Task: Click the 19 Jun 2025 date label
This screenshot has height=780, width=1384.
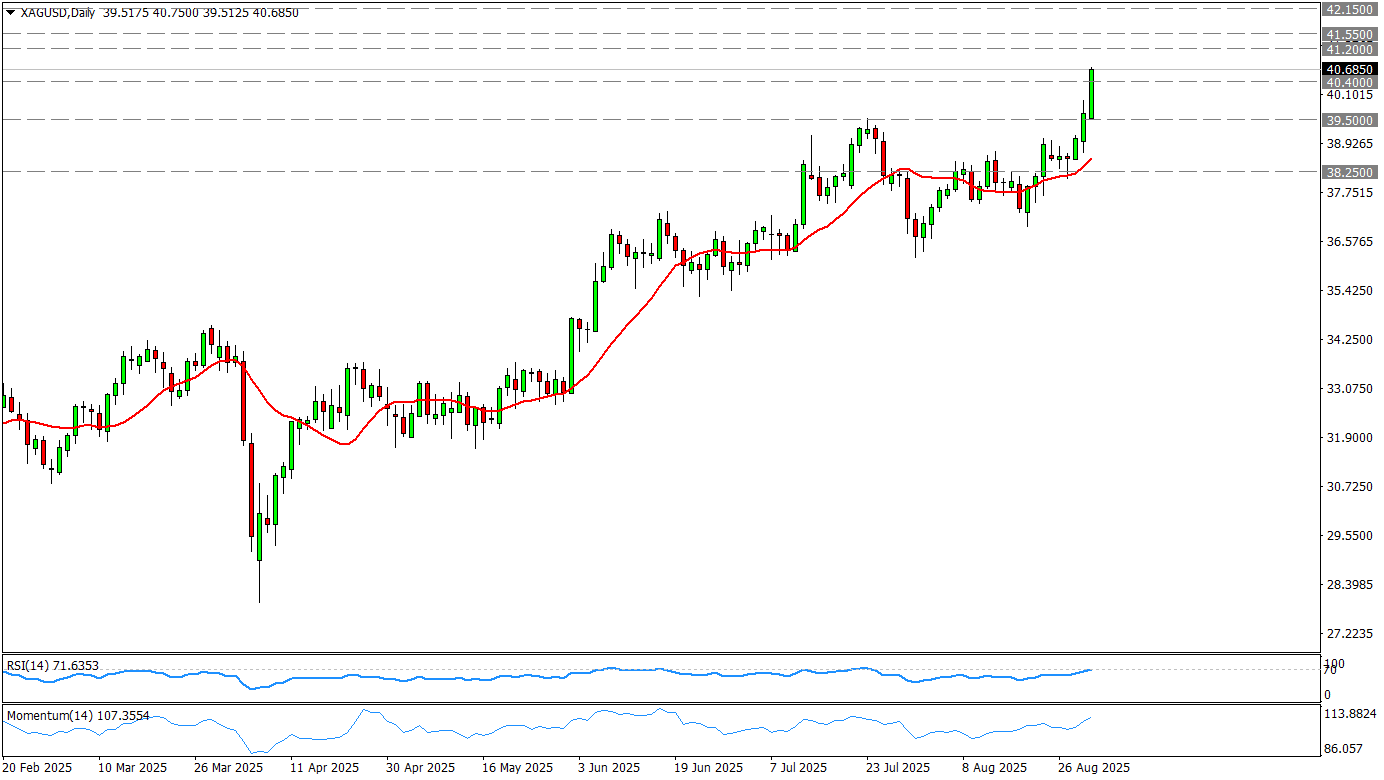Action: coord(709,768)
